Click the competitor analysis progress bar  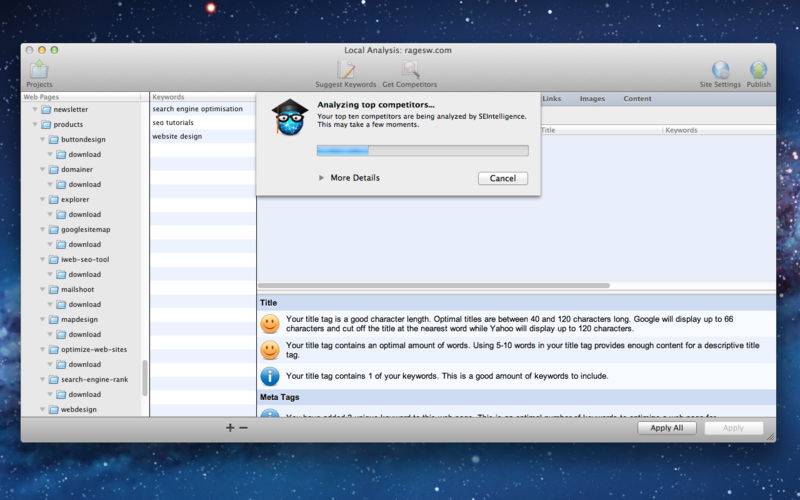(422, 151)
